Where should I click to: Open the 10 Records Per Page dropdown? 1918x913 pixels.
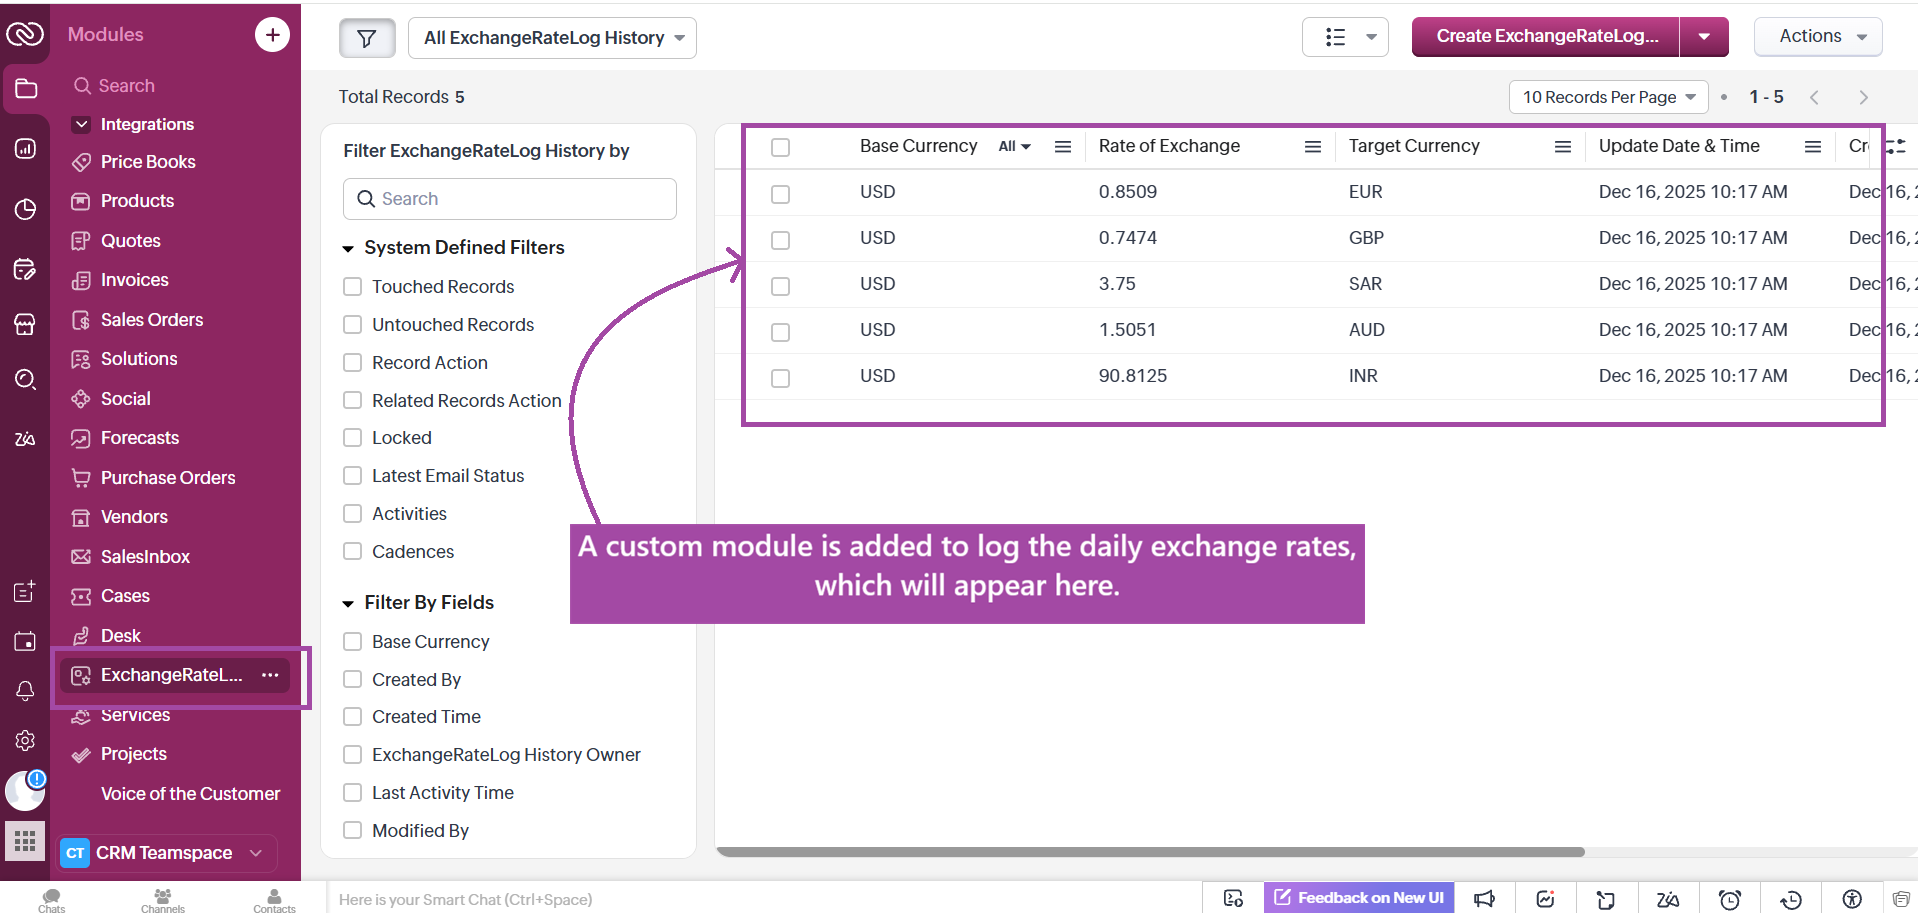[1608, 97]
